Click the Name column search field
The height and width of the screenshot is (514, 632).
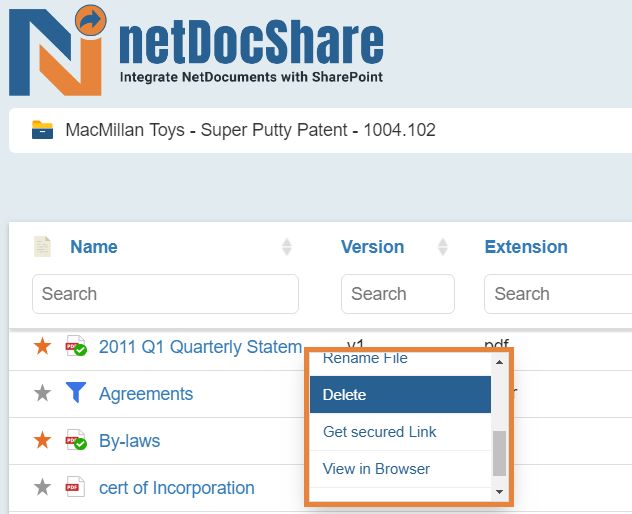[x=165, y=294]
